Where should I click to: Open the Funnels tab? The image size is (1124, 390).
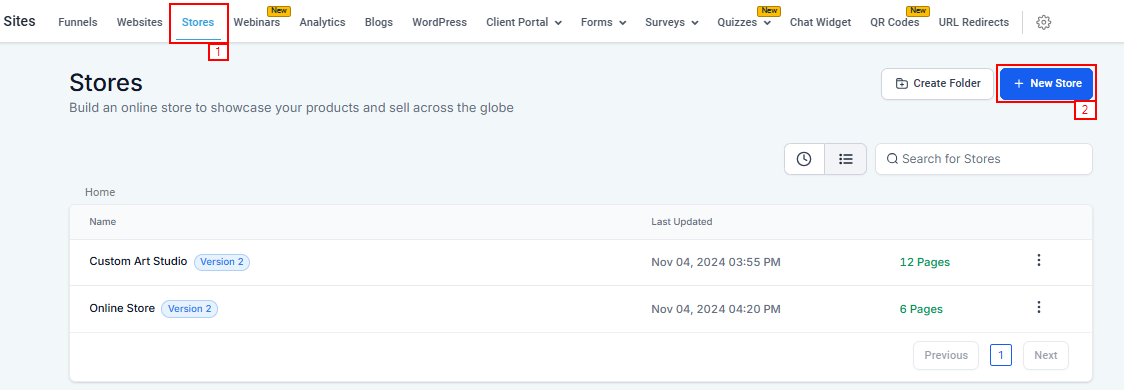click(x=77, y=22)
